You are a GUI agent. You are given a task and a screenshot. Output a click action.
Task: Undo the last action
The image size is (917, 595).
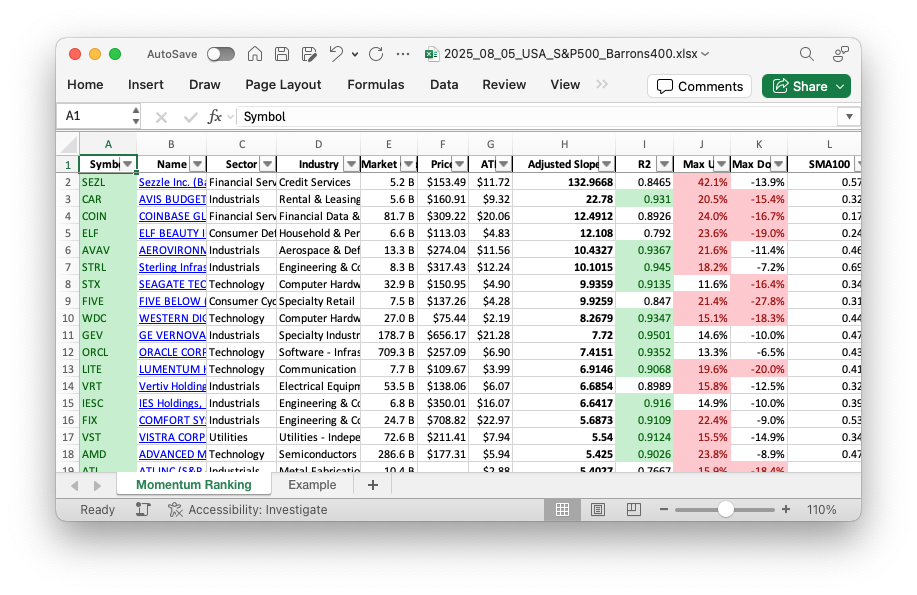336,54
